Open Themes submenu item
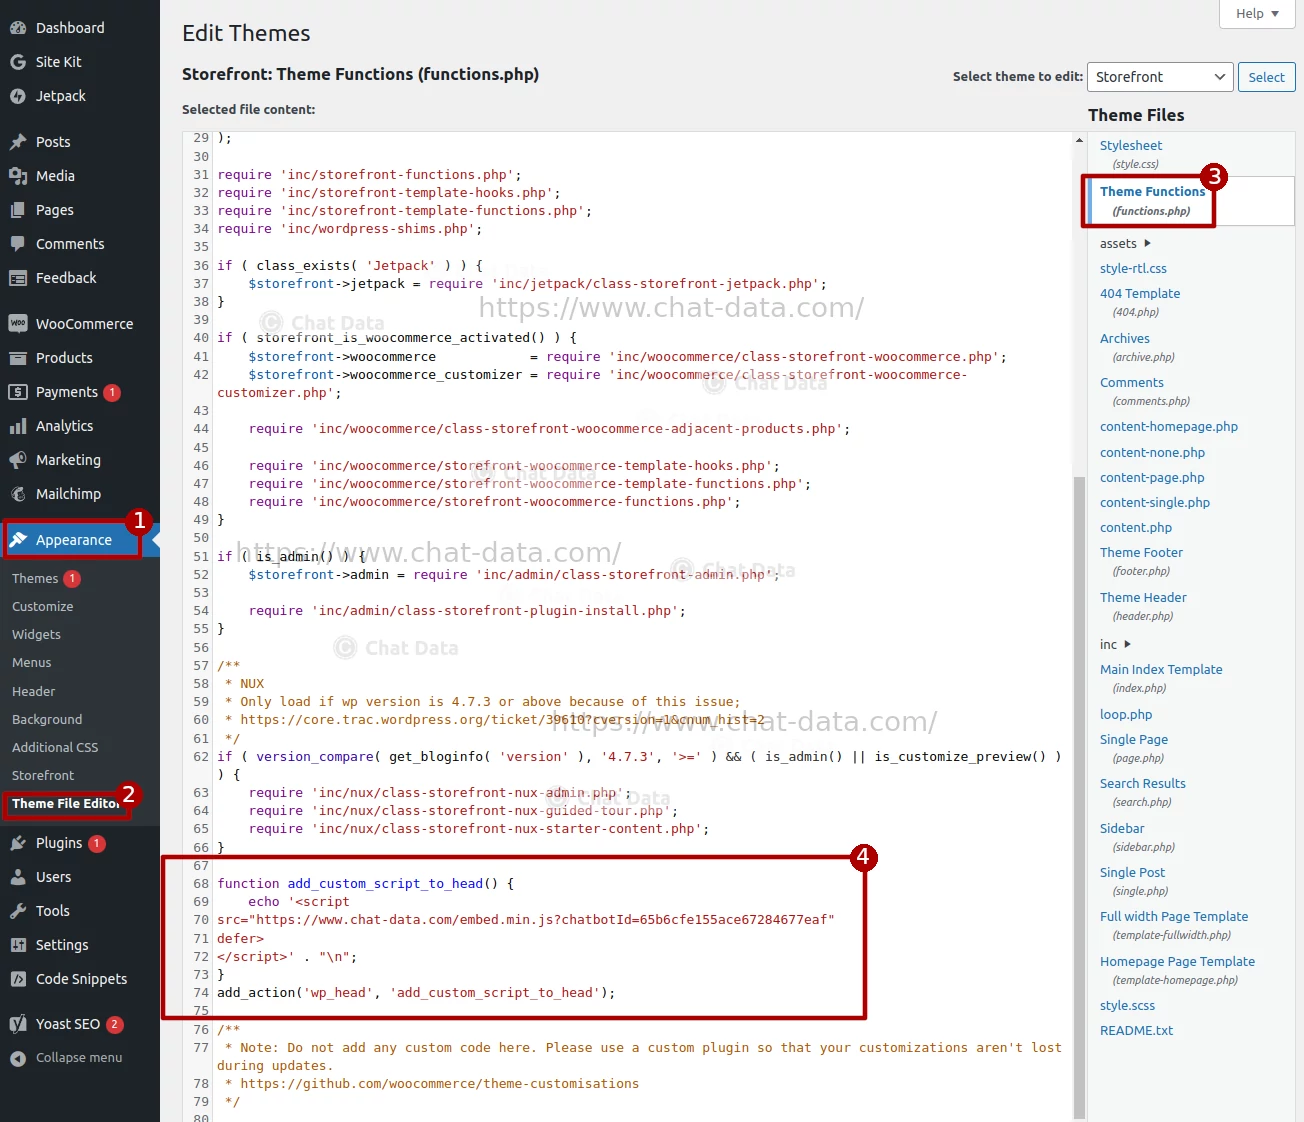The image size is (1304, 1122). pyautogui.click(x=35, y=579)
